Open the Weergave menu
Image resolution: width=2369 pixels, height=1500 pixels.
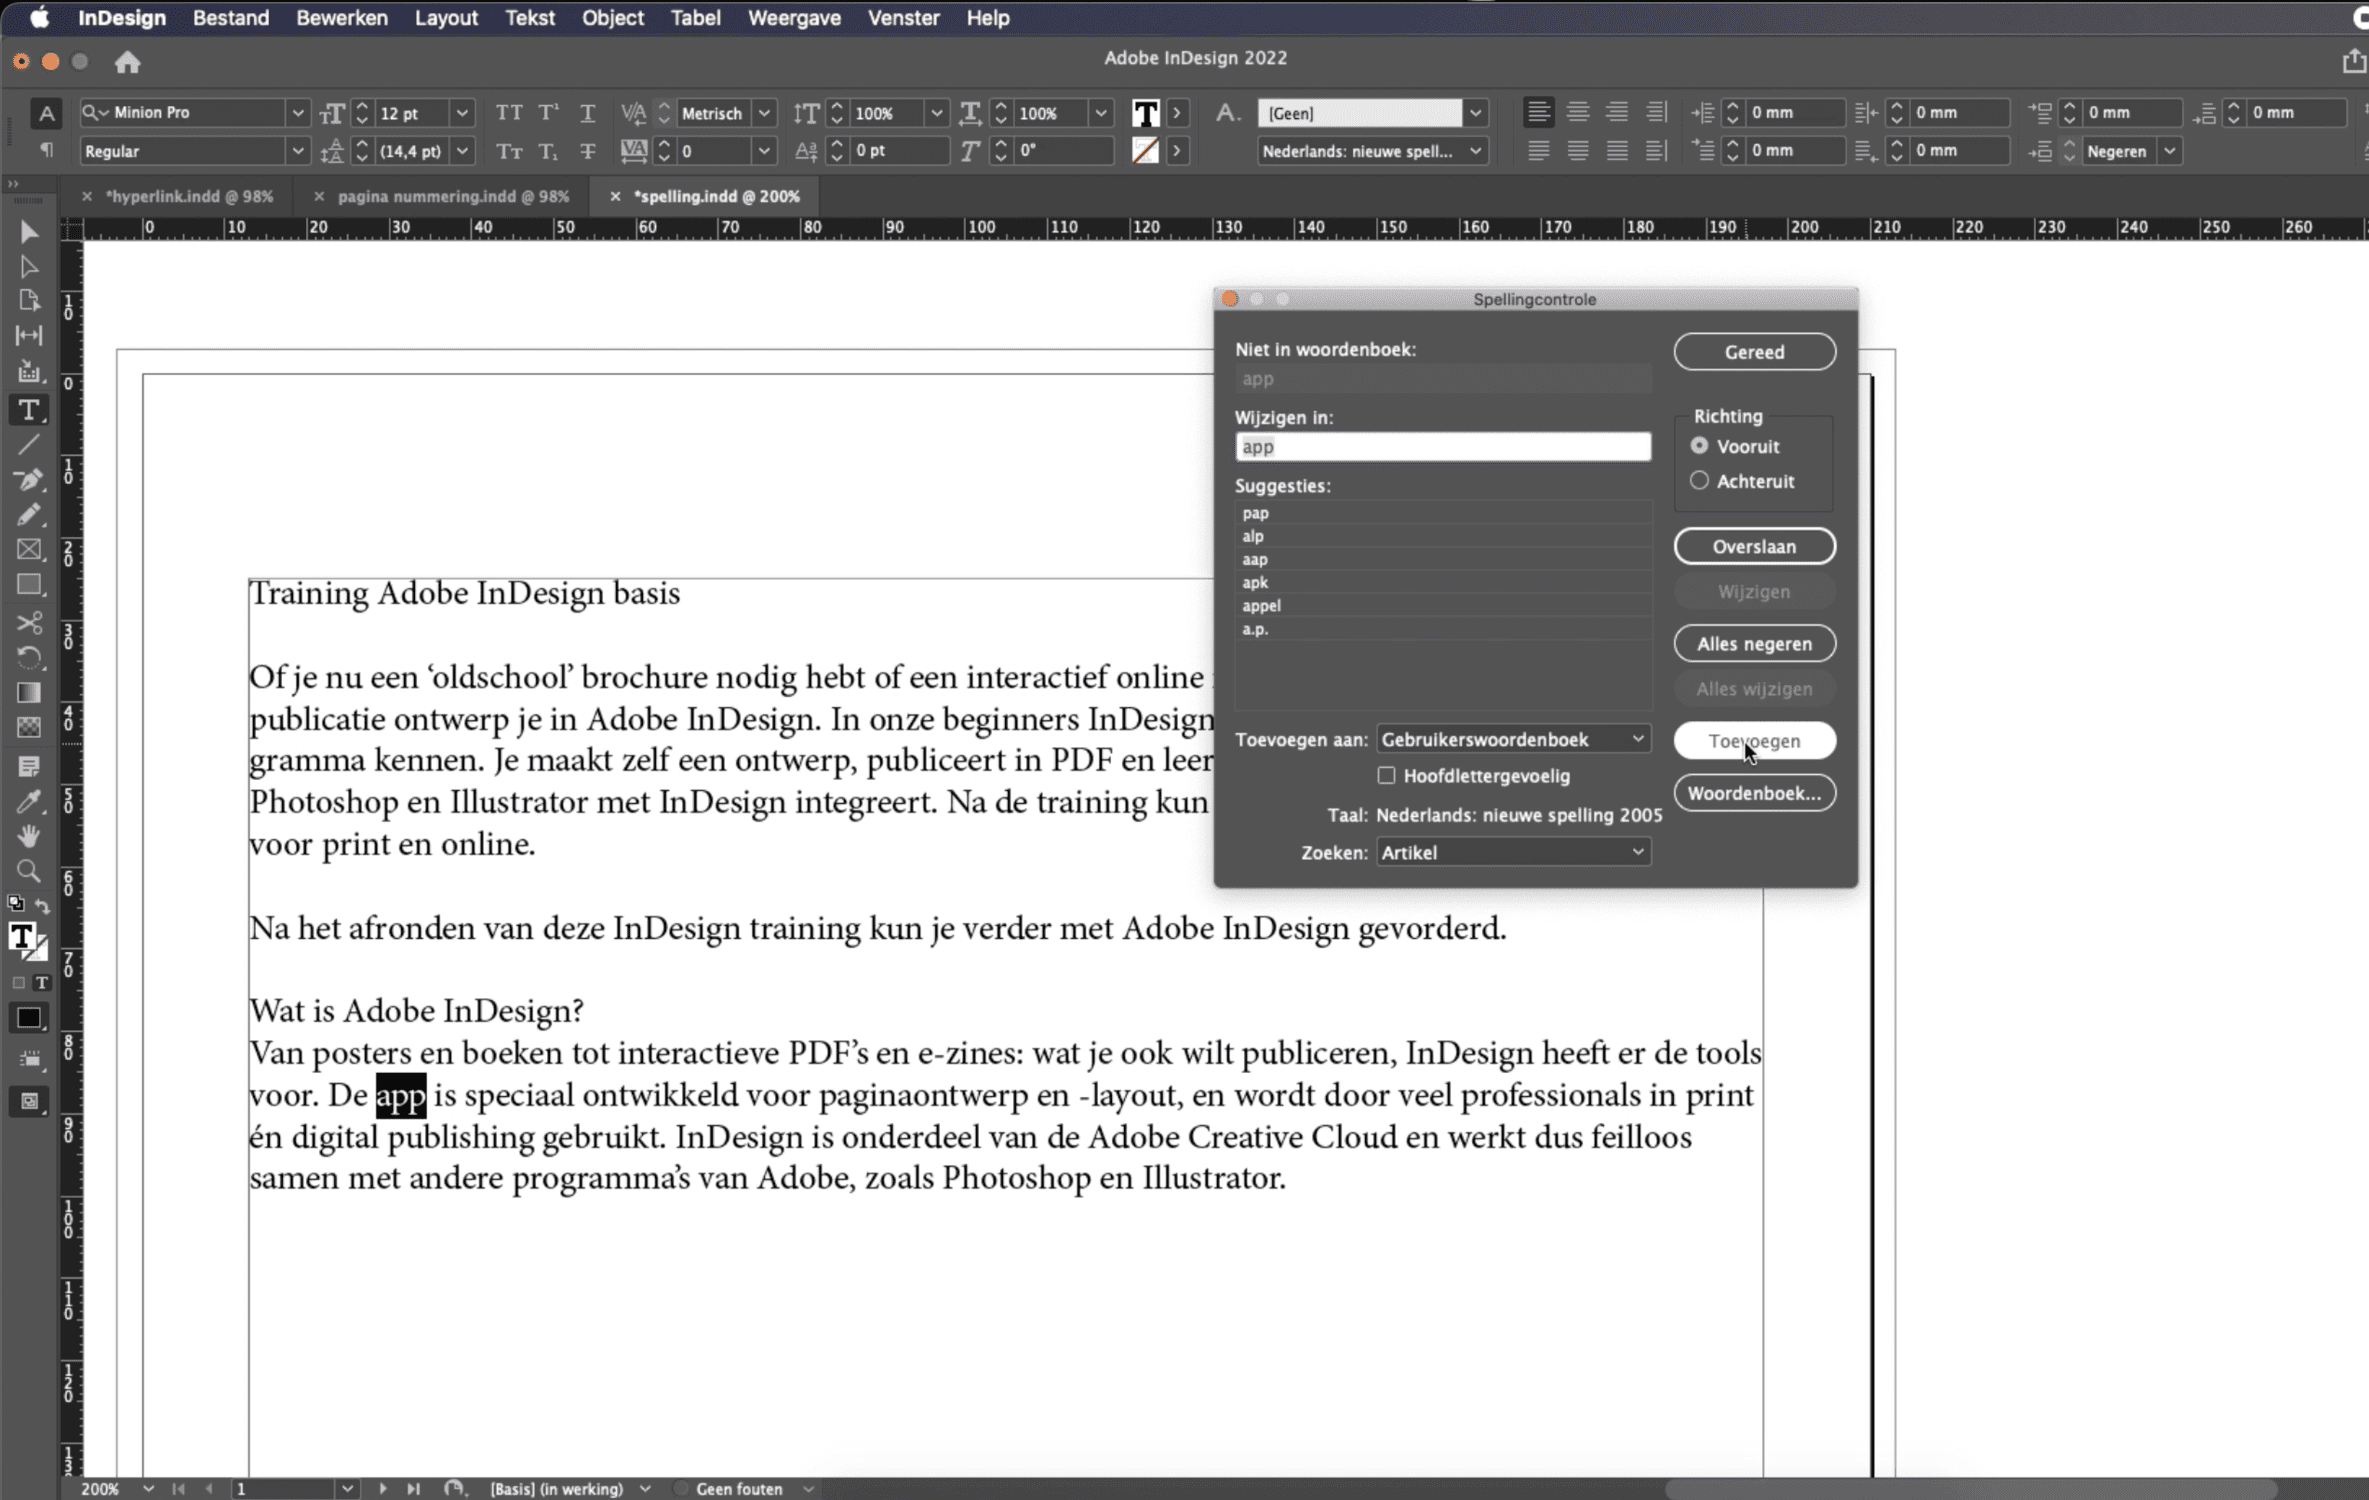pos(794,18)
